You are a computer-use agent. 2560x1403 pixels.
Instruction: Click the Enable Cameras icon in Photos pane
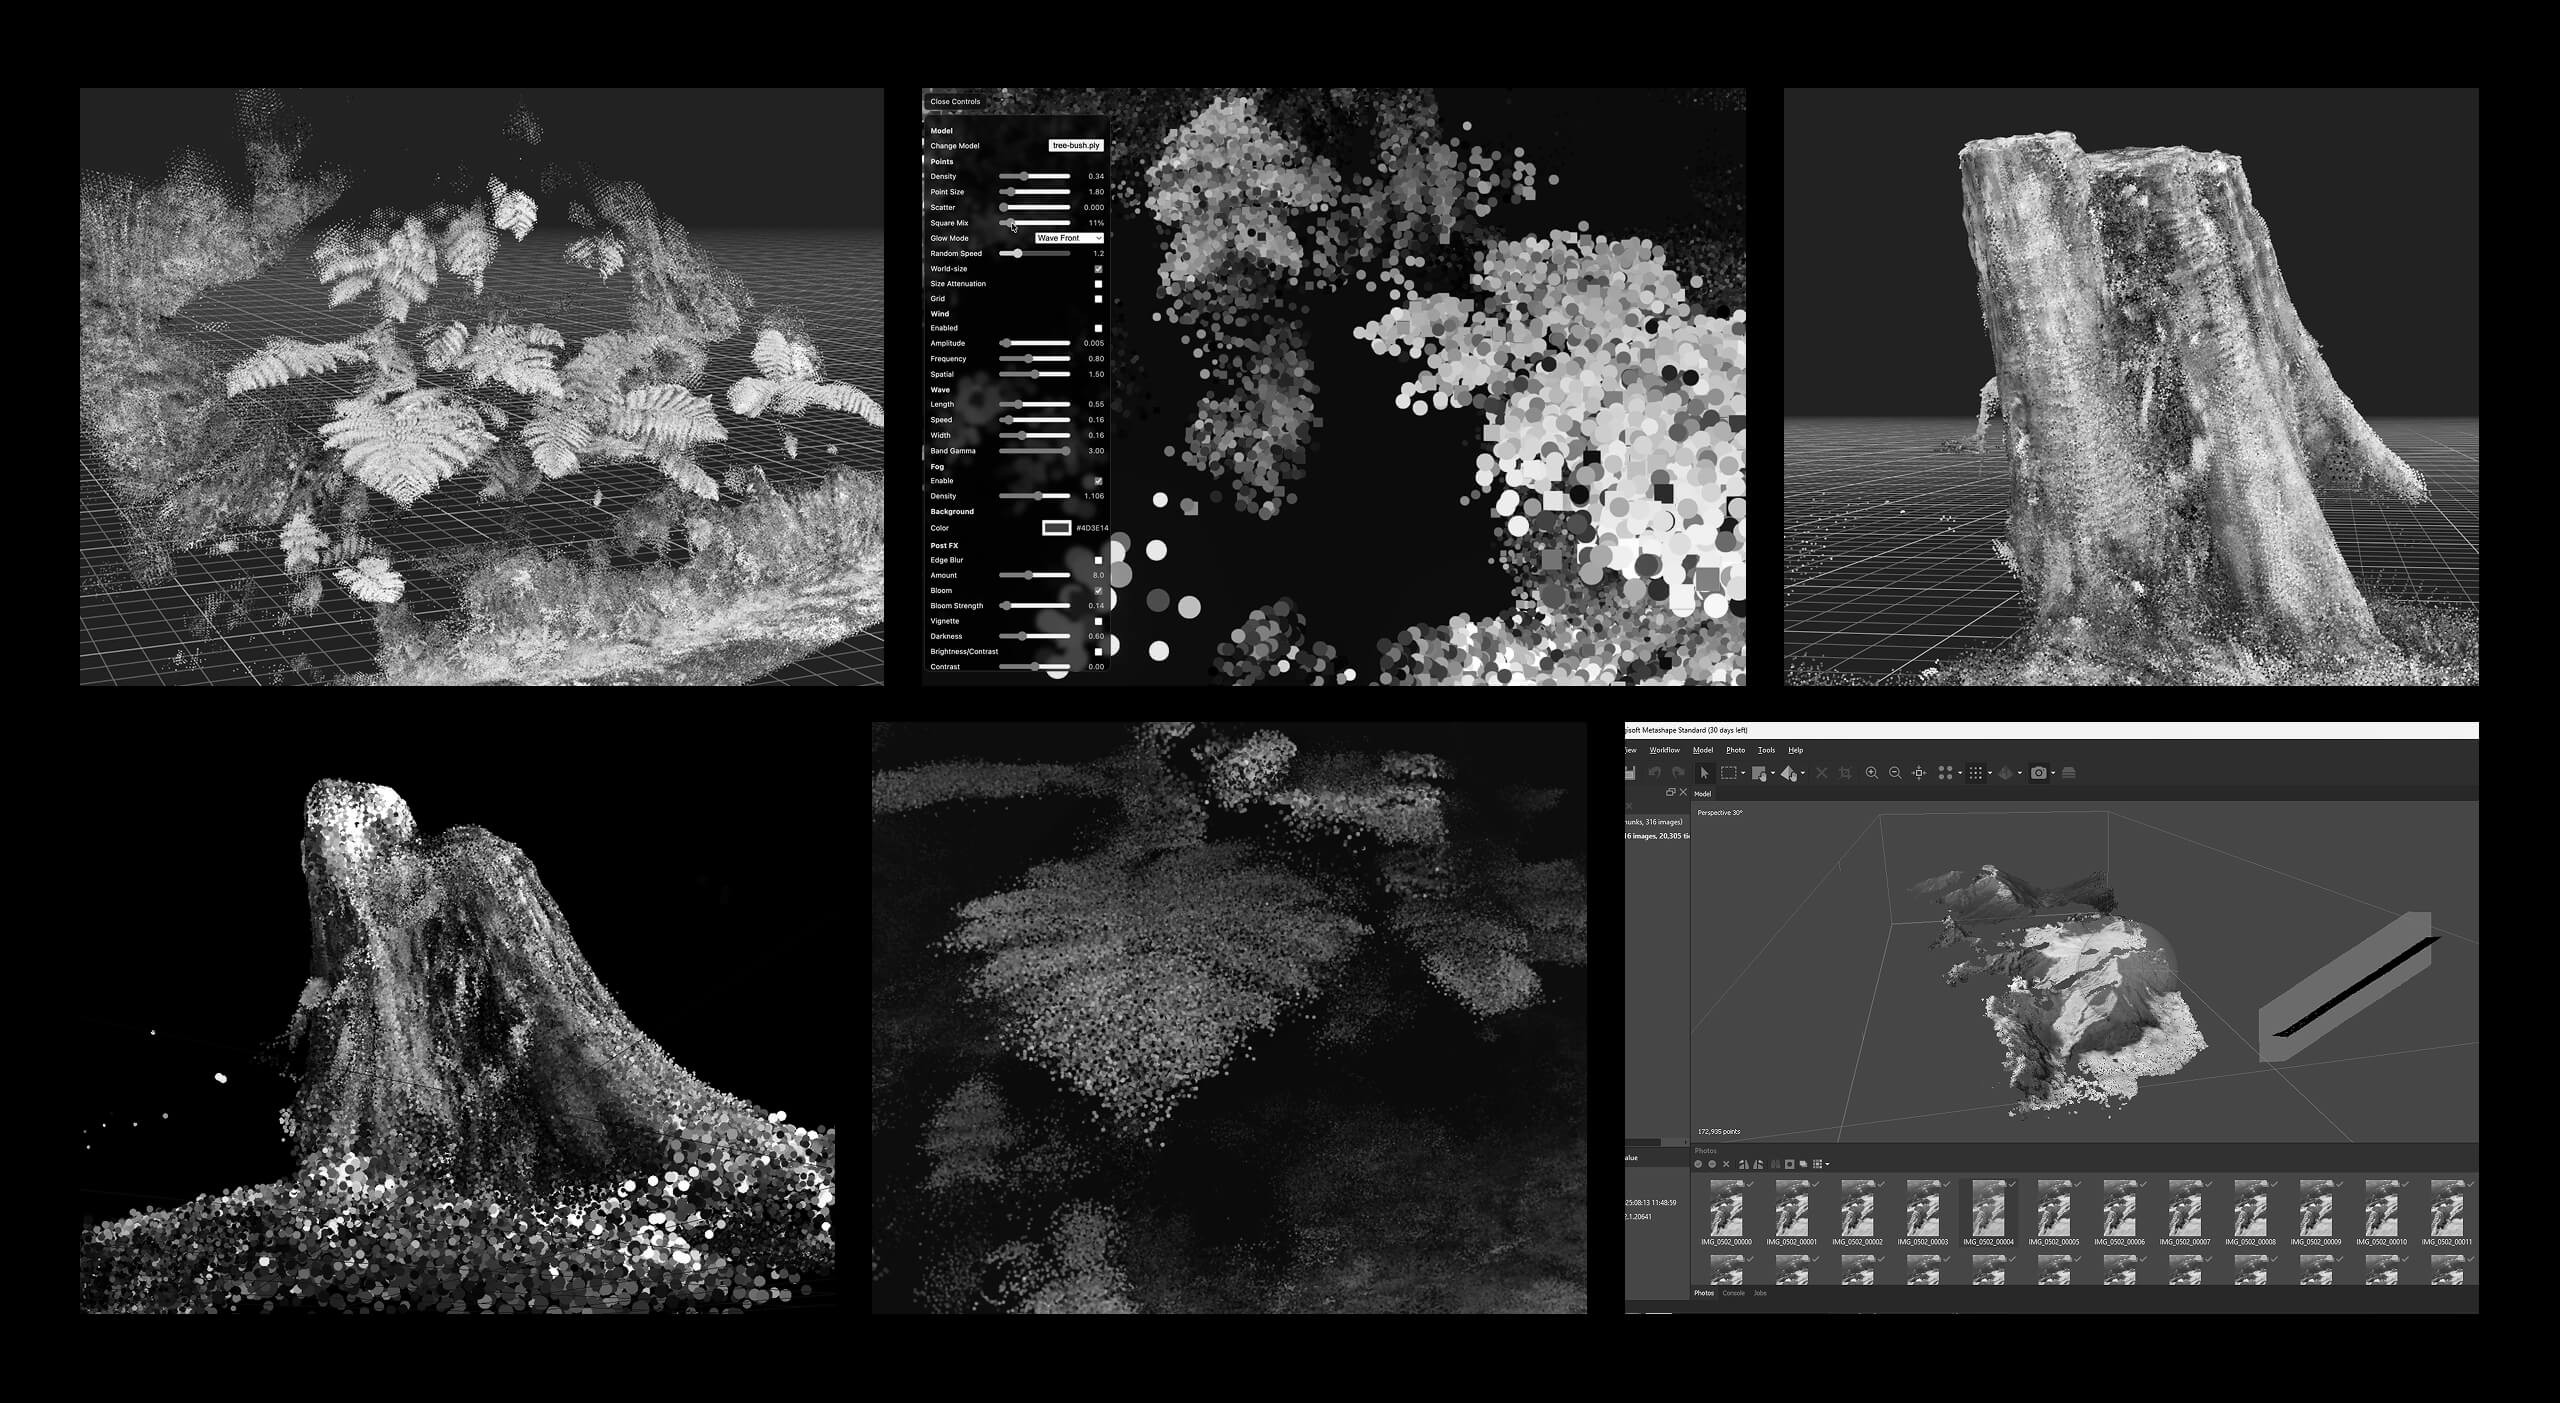point(1698,1164)
